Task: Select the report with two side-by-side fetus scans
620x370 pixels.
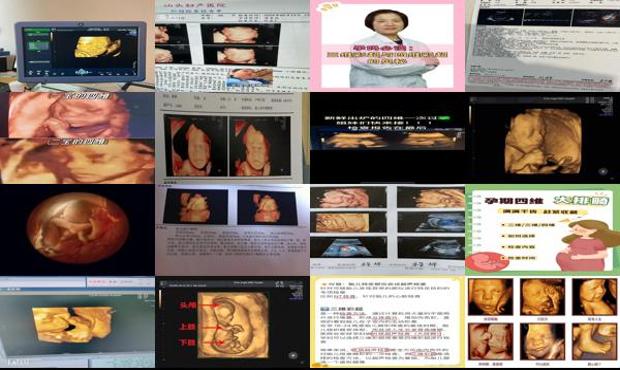Action: click(232, 138)
